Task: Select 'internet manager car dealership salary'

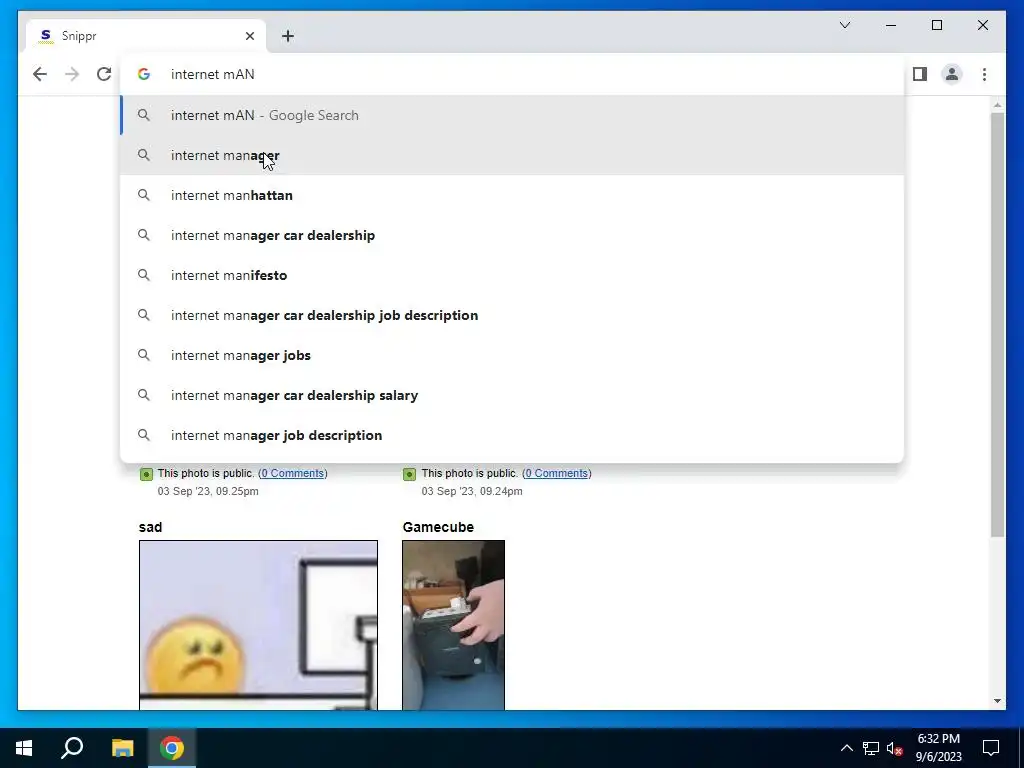Action: point(512,395)
